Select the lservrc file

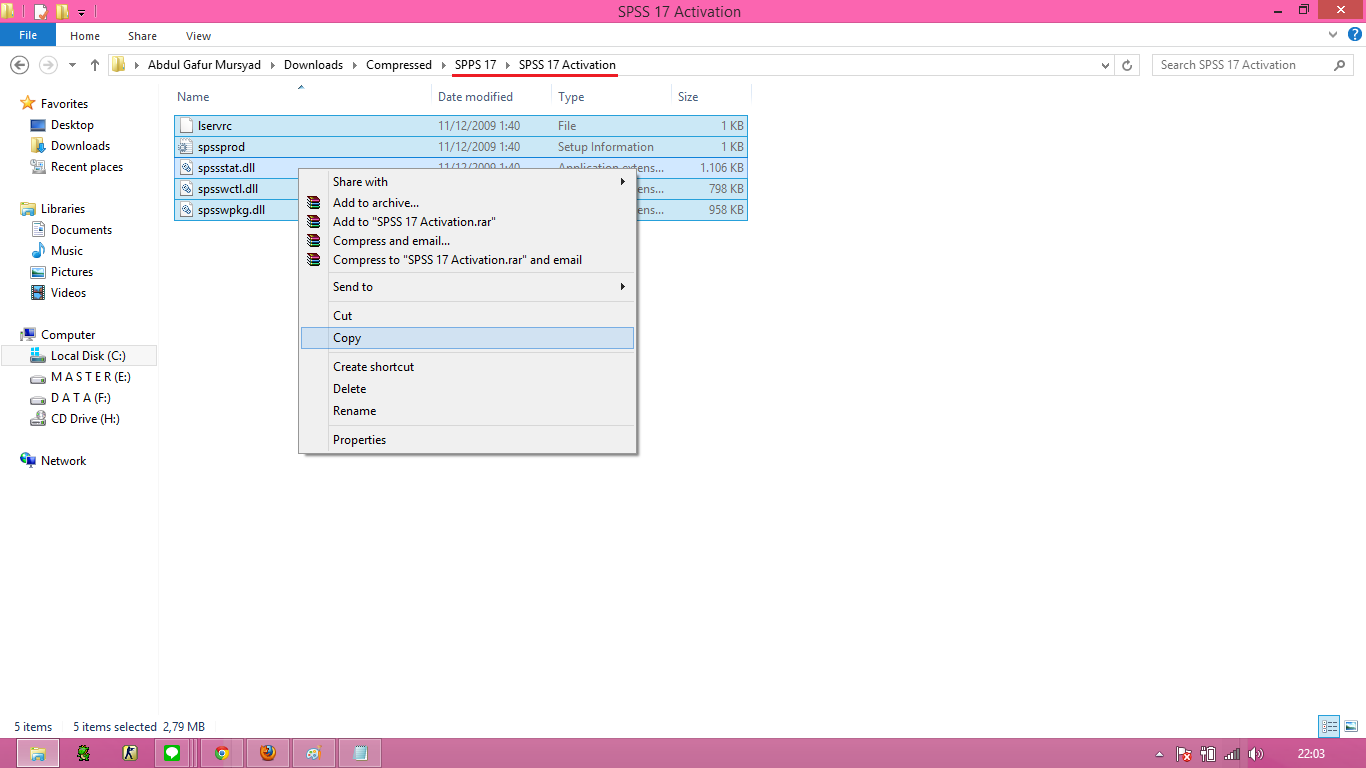(x=461, y=126)
